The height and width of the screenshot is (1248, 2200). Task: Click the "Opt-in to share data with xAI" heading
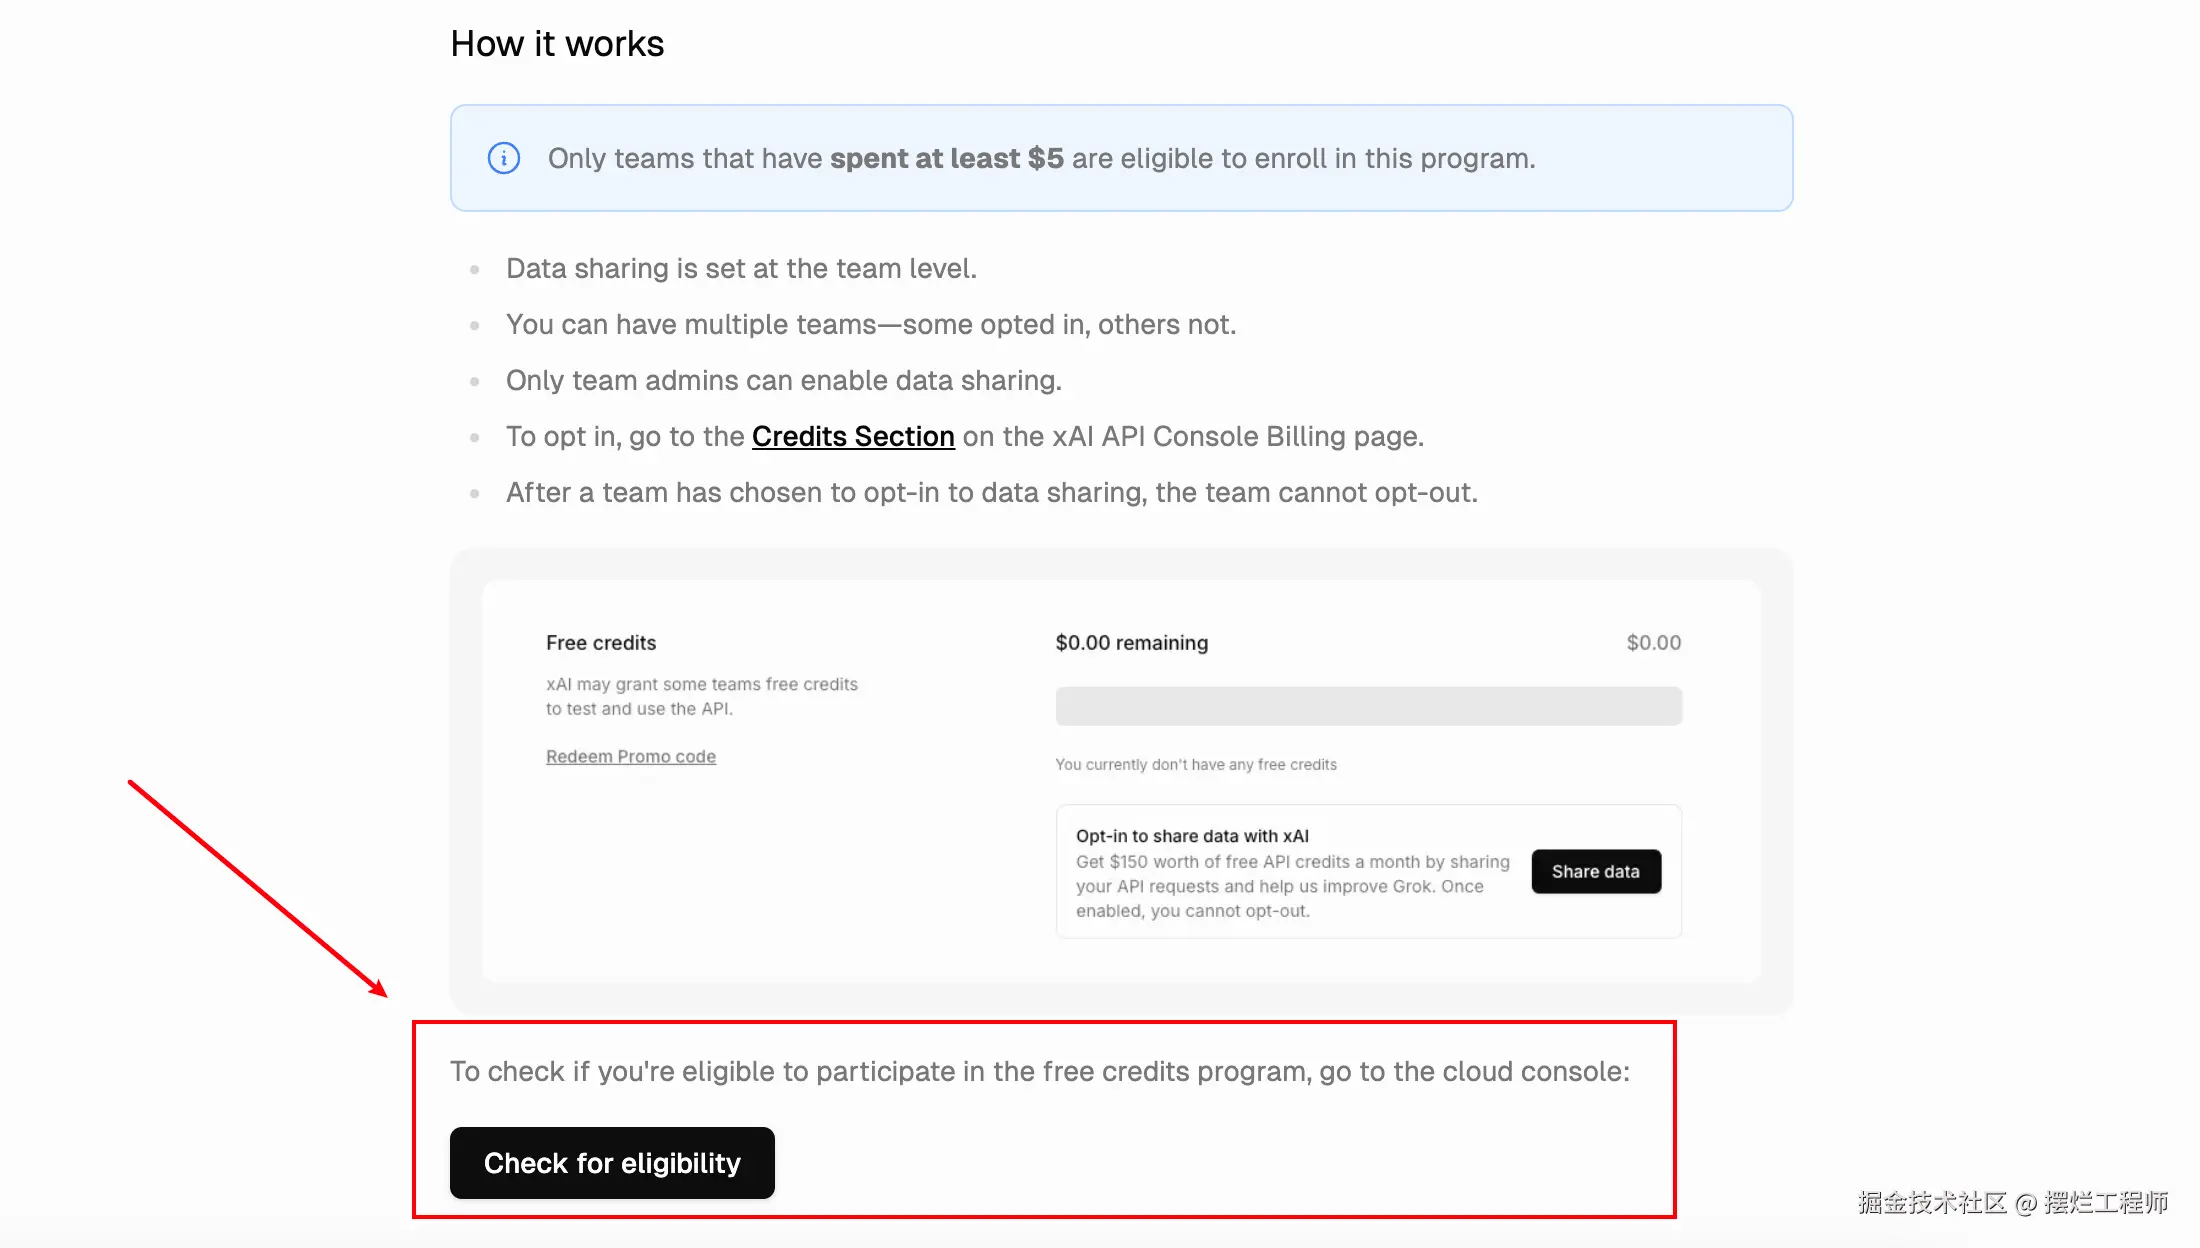click(x=1192, y=836)
